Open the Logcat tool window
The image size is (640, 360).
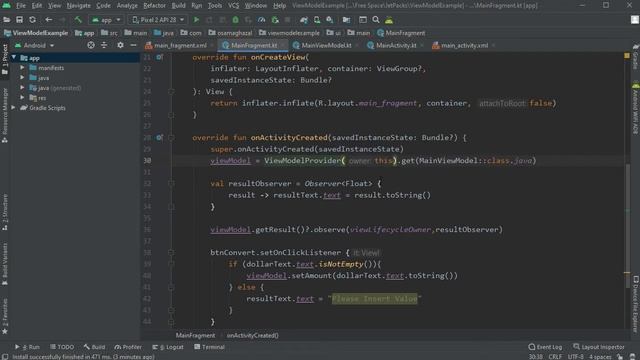coord(168,347)
